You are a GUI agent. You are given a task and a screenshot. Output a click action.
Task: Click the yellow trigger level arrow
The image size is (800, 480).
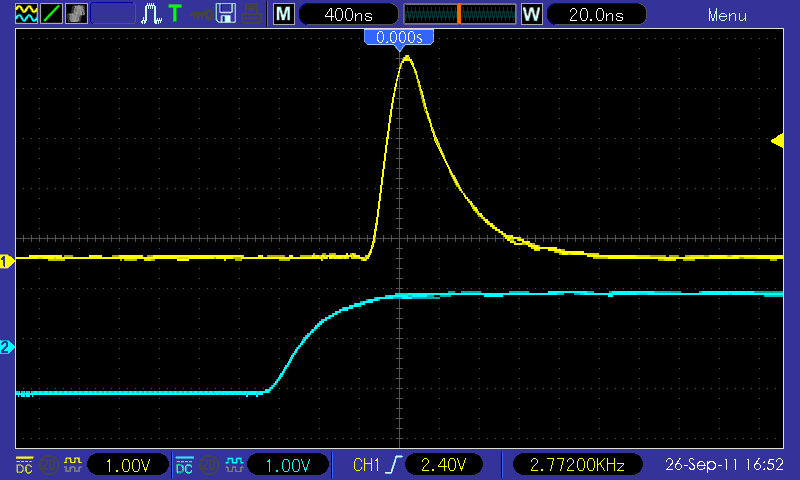click(x=777, y=141)
